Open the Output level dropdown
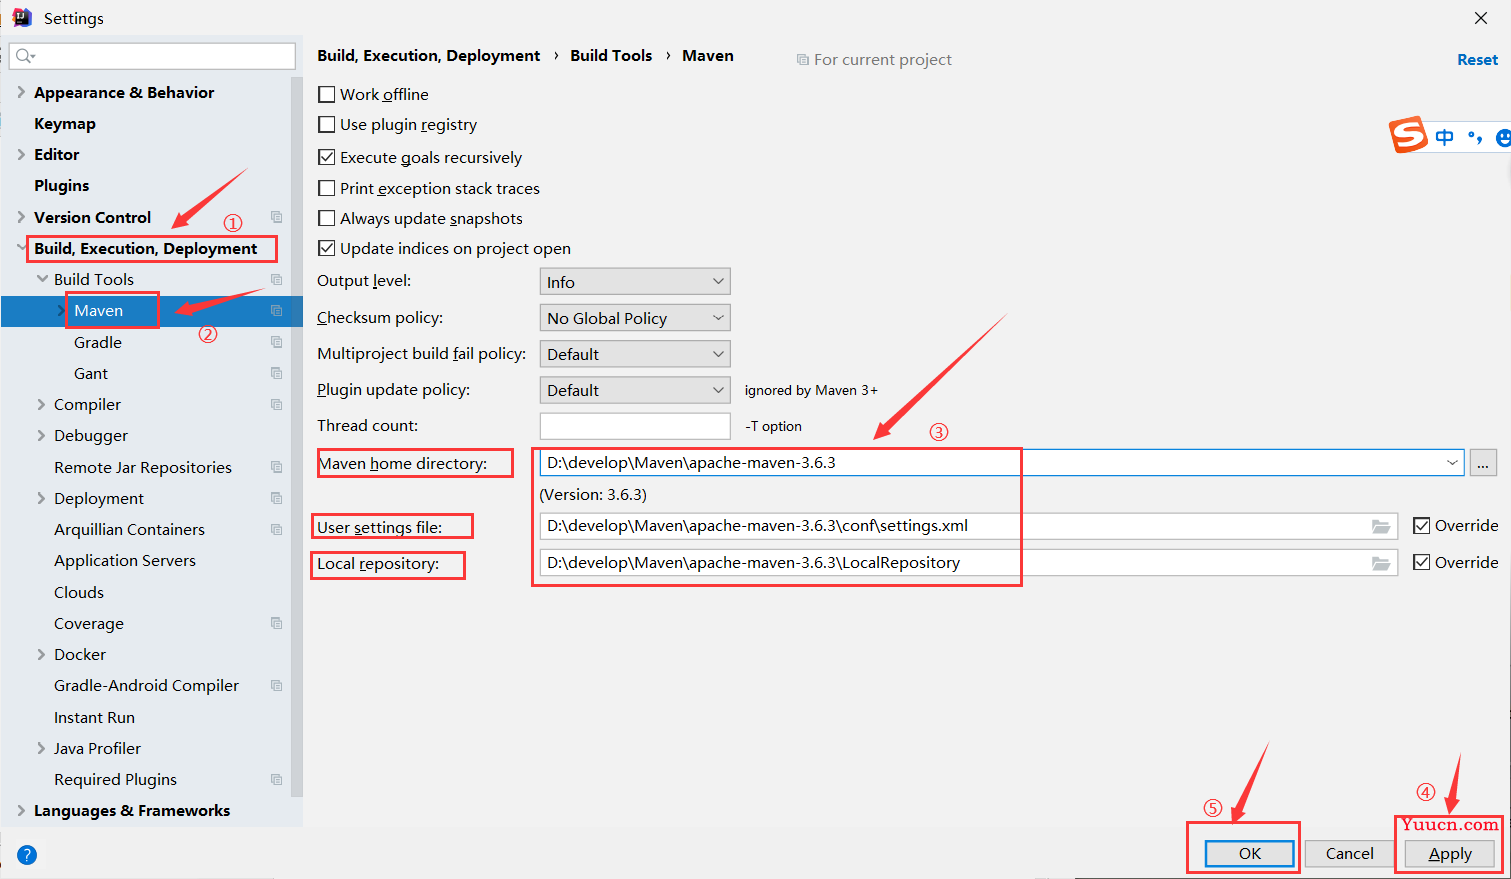The width and height of the screenshot is (1511, 879). point(635,282)
